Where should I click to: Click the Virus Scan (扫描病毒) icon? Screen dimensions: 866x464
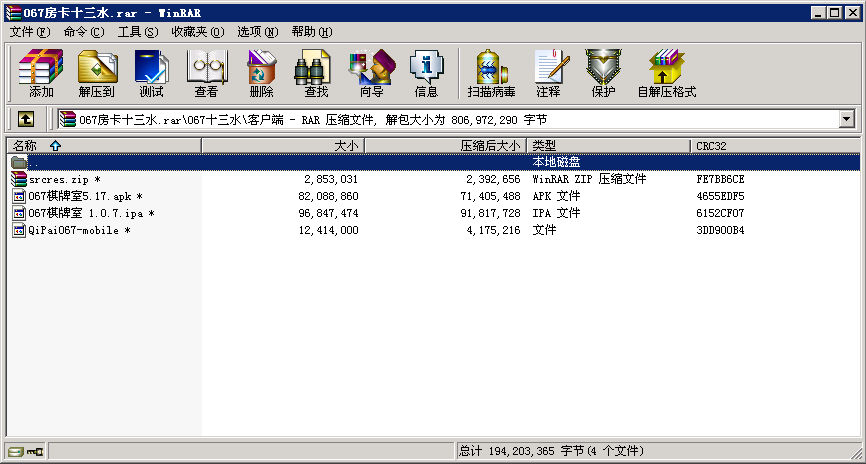pyautogui.click(x=491, y=74)
